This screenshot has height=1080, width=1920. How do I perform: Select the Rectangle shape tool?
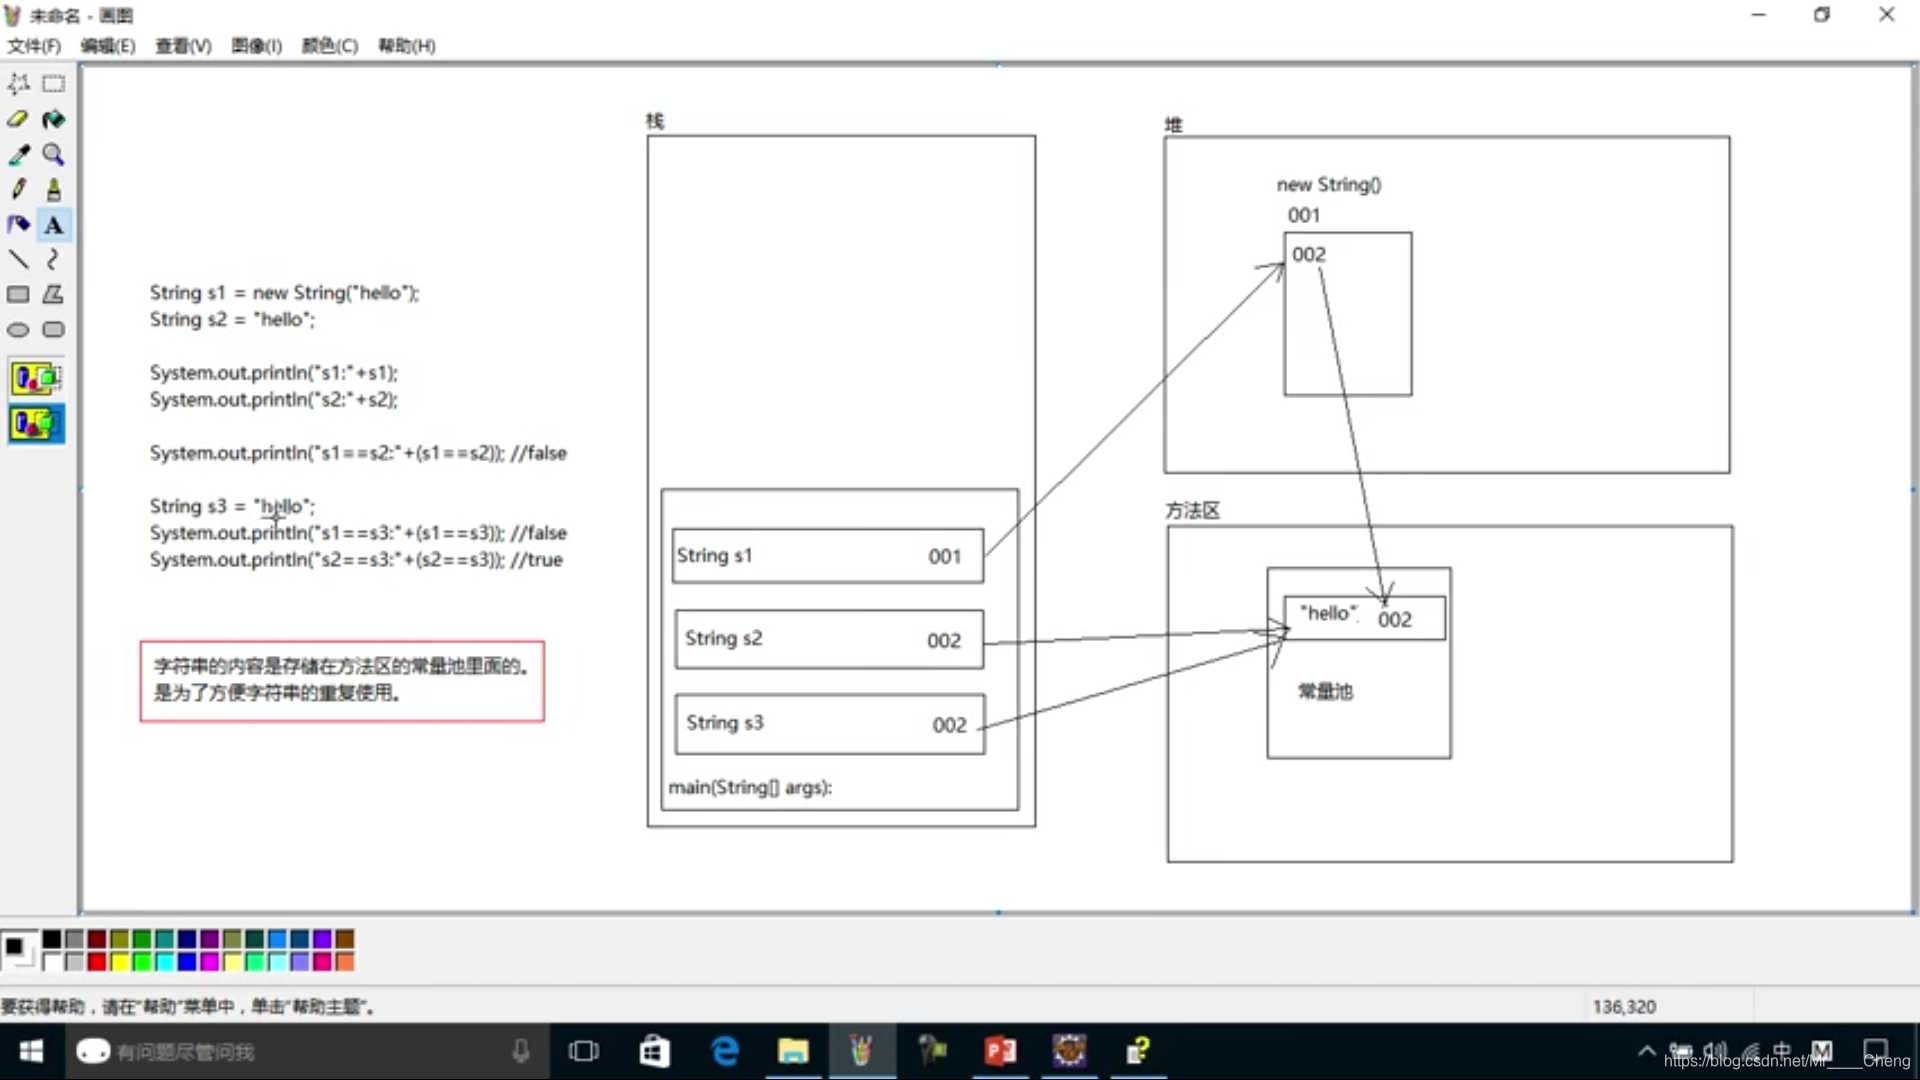click(19, 294)
